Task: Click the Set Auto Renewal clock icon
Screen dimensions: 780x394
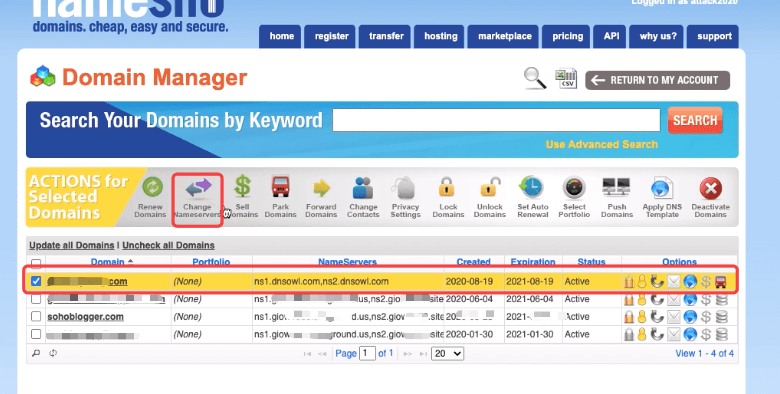Action: pyautogui.click(x=531, y=188)
